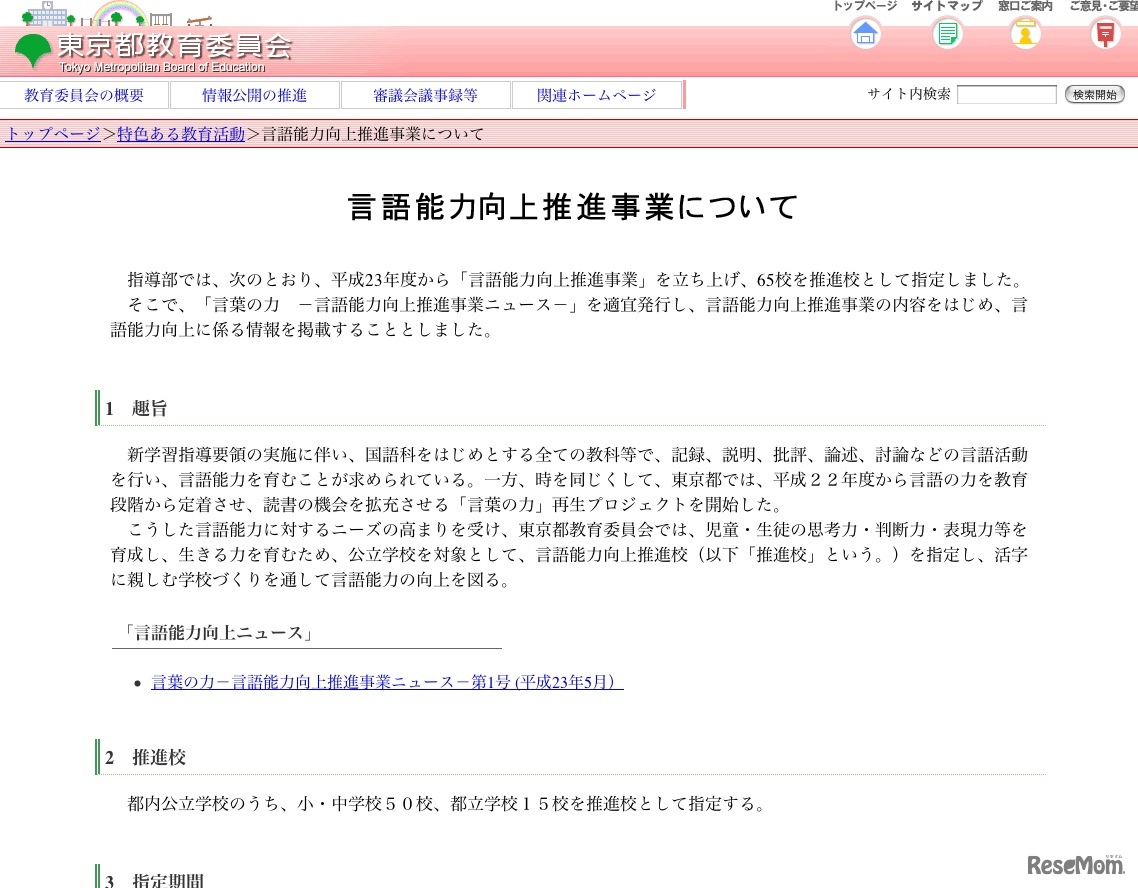Open 情報公開の推進 navigation menu
The height and width of the screenshot is (888, 1138).
(255, 94)
